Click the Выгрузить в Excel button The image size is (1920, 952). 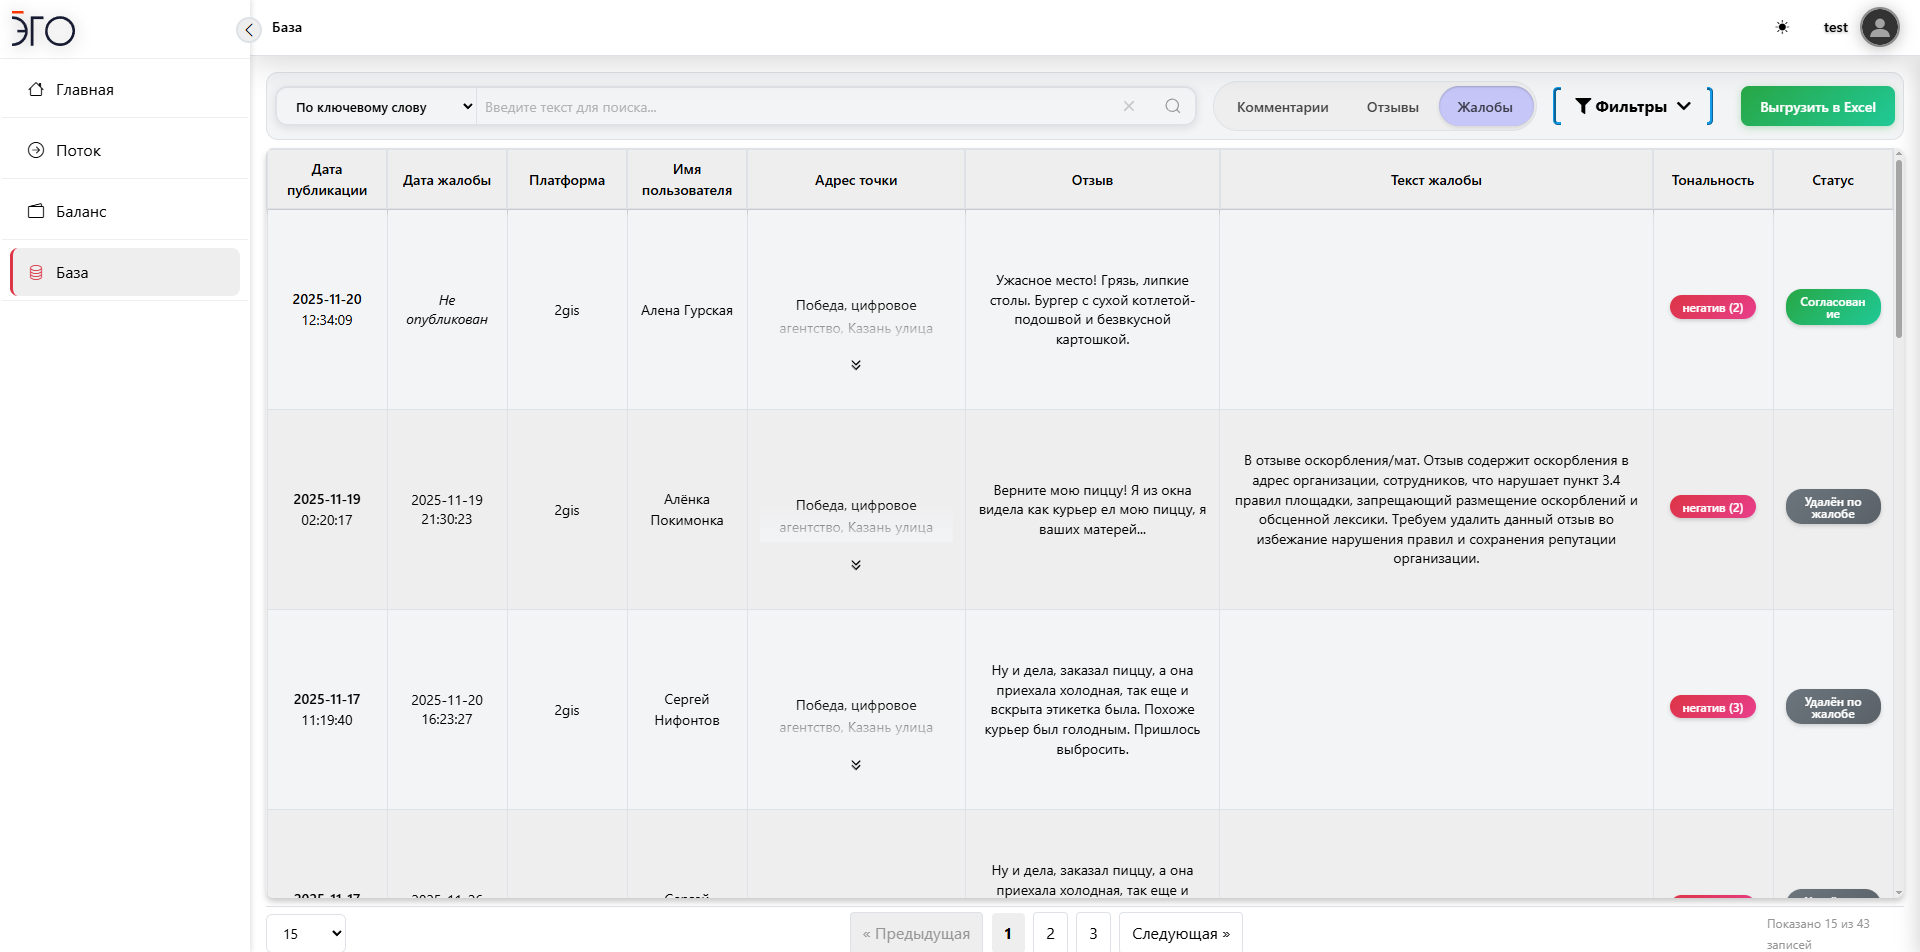1817,107
